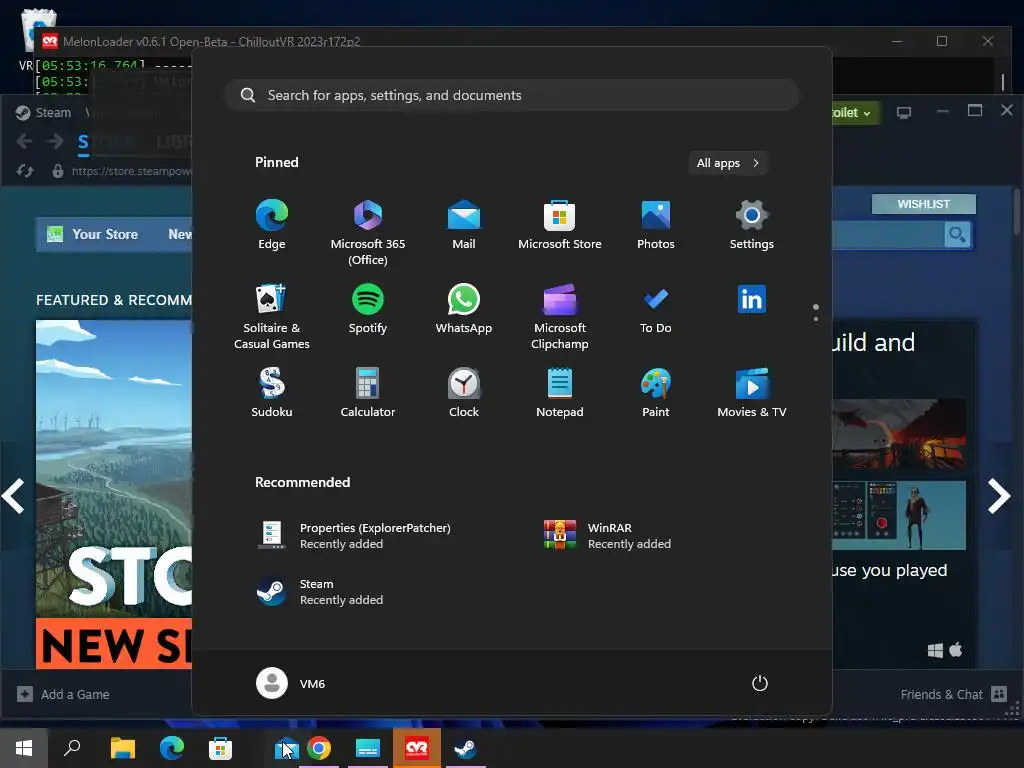Open Microsoft Clipchamp

tap(560, 317)
